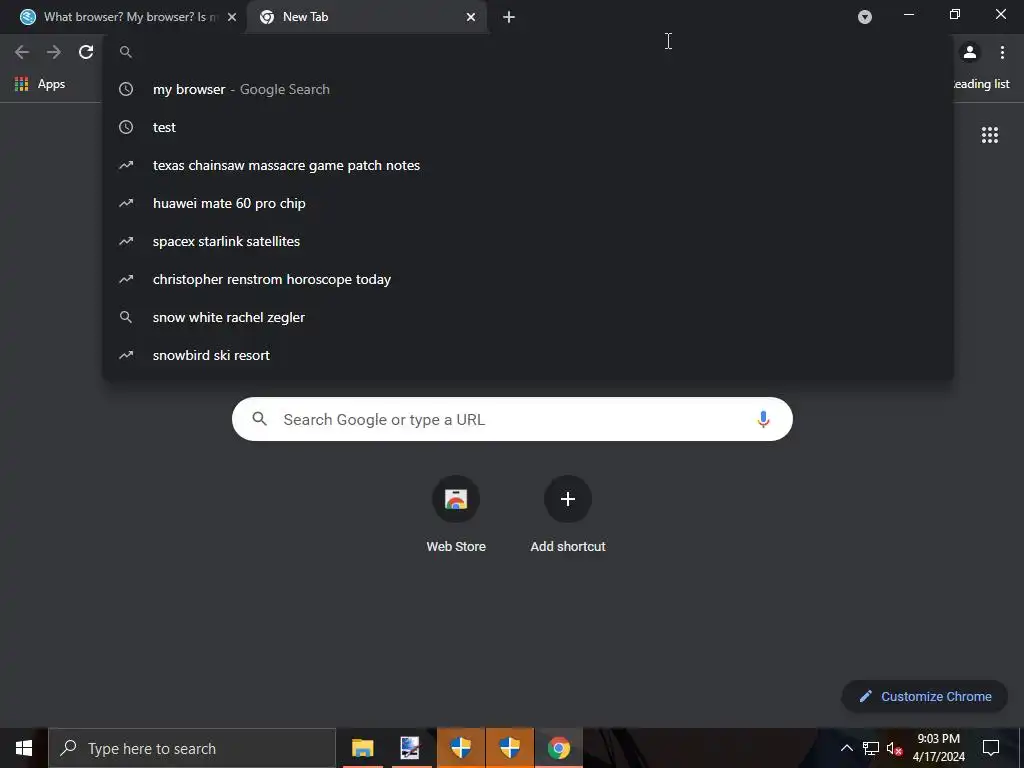Image resolution: width=1024 pixels, height=768 pixels.
Task: Reload the current page
Action: pos(86,52)
